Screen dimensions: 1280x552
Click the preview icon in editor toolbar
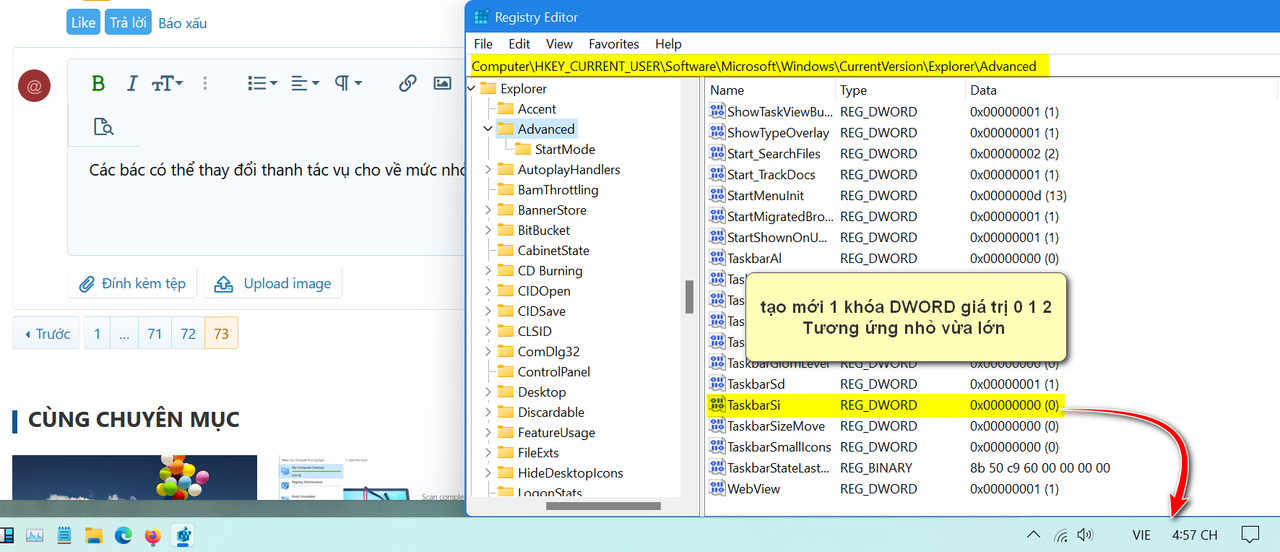pos(103,126)
